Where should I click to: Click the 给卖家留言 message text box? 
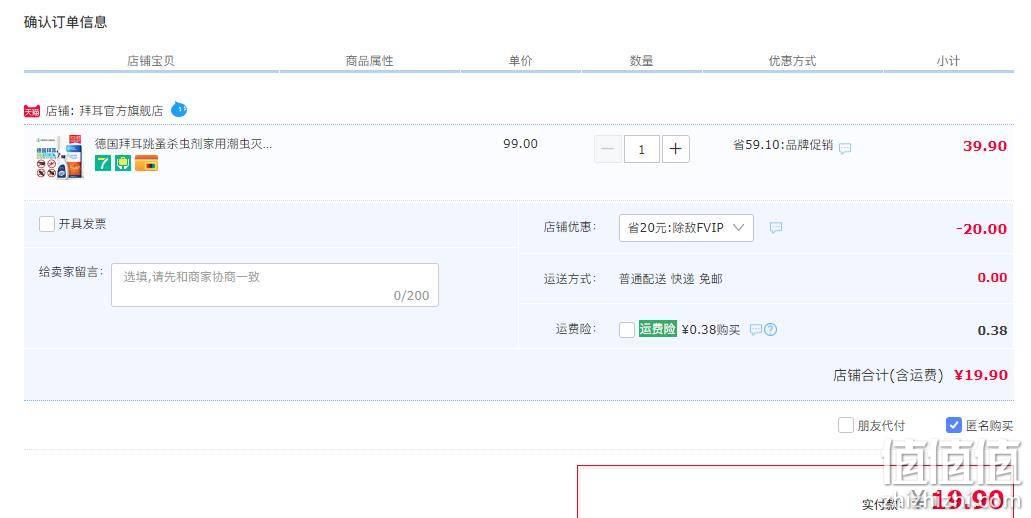point(275,285)
